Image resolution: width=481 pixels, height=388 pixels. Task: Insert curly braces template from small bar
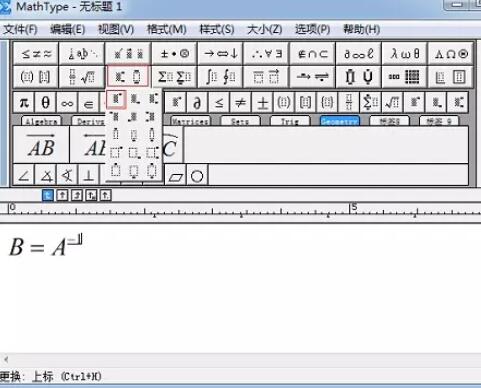pyautogui.click(x=327, y=102)
